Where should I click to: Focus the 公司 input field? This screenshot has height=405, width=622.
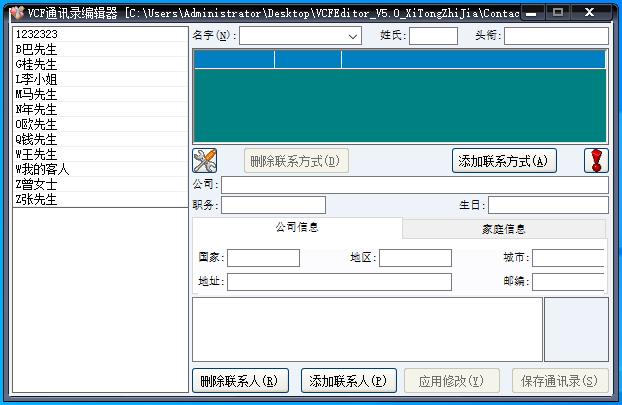[x=415, y=185]
